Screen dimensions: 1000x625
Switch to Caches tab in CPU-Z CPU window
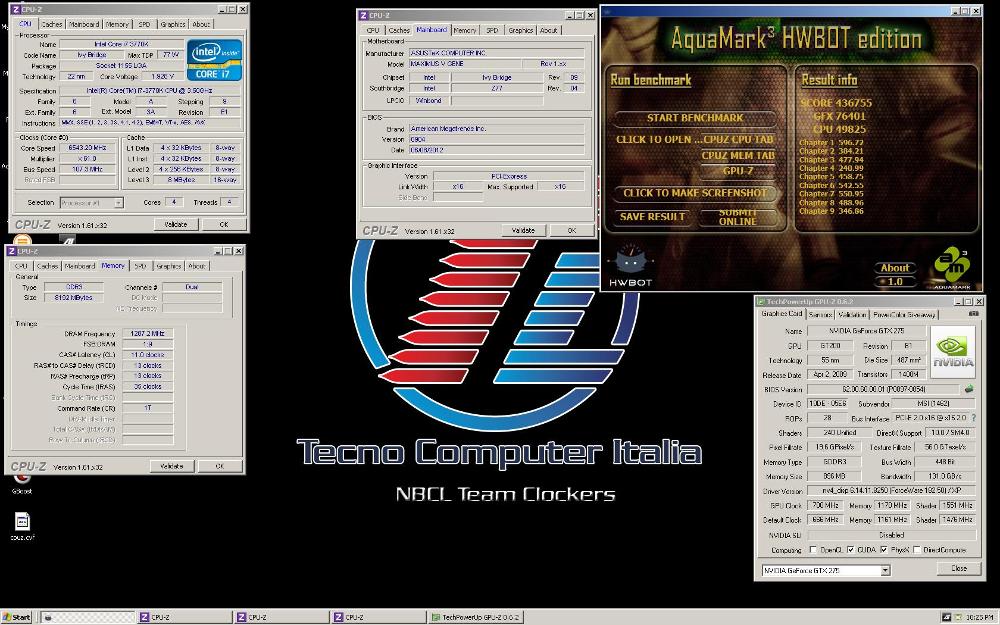click(x=52, y=24)
